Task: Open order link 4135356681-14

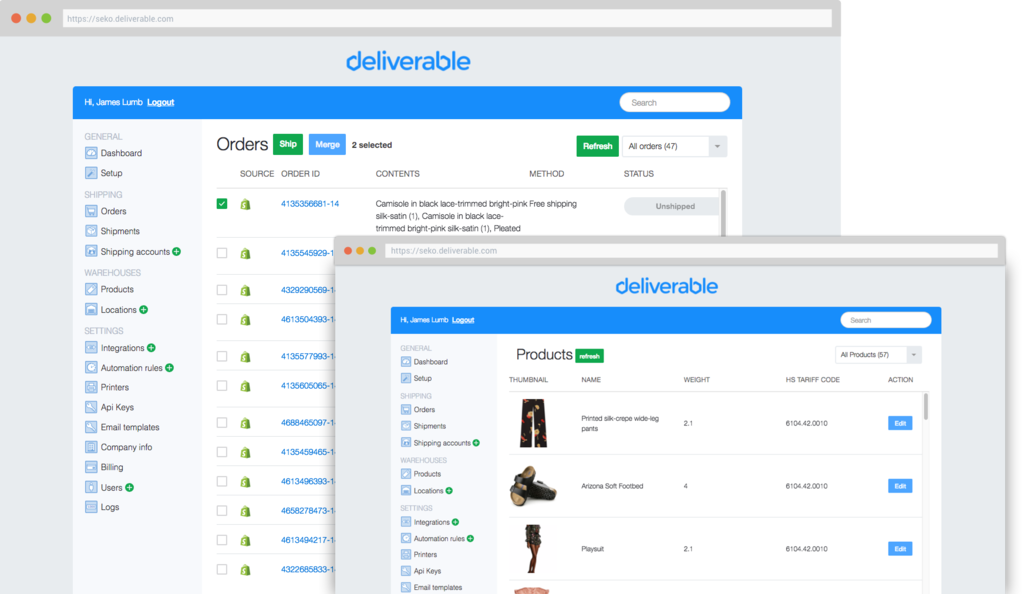Action: pyautogui.click(x=310, y=204)
